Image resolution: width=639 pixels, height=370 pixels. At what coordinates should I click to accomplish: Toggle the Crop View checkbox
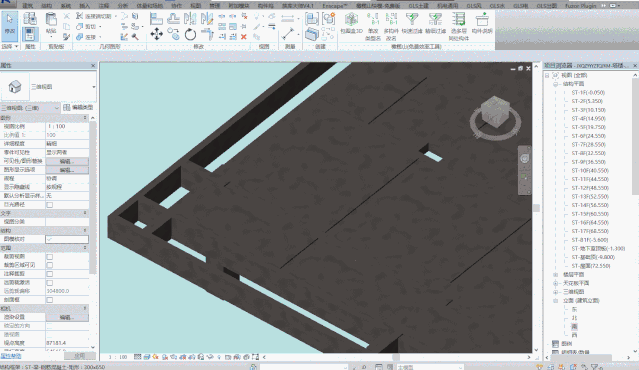50,257
